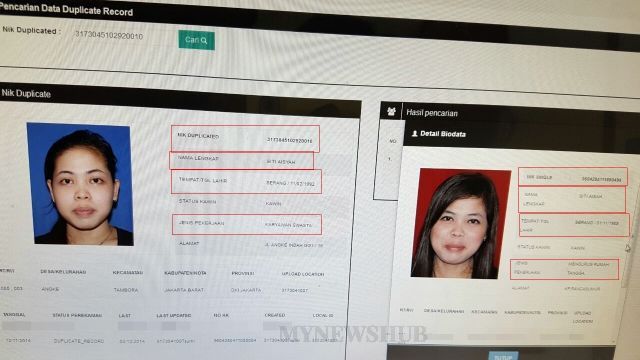Select the 'KECAMATAN' column header in left table
The width and height of the screenshot is (640, 360).
pyautogui.click(x=127, y=273)
